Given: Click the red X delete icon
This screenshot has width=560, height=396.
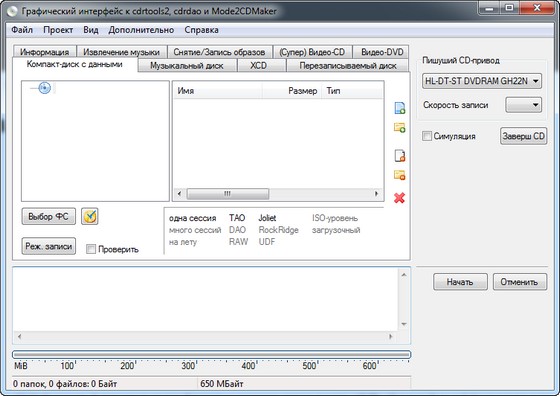Looking at the screenshot, I should (x=399, y=198).
